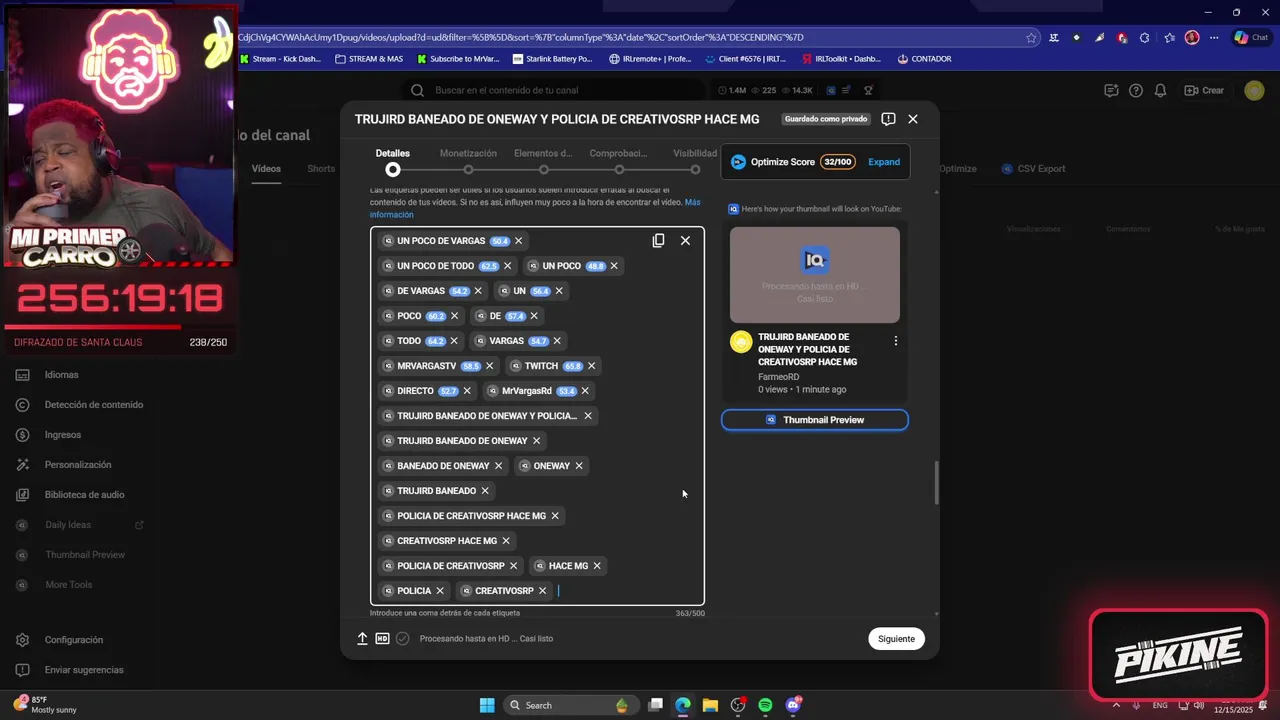Open Personalización in the sidebar
The image size is (1280, 720).
(77, 465)
